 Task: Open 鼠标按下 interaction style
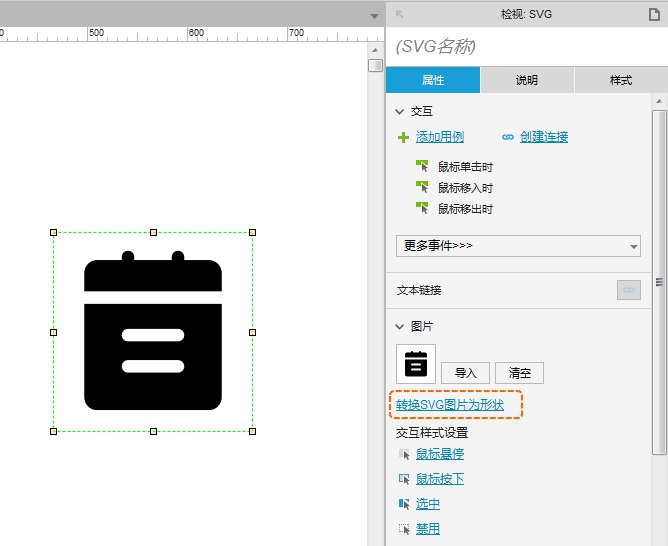[x=440, y=479]
